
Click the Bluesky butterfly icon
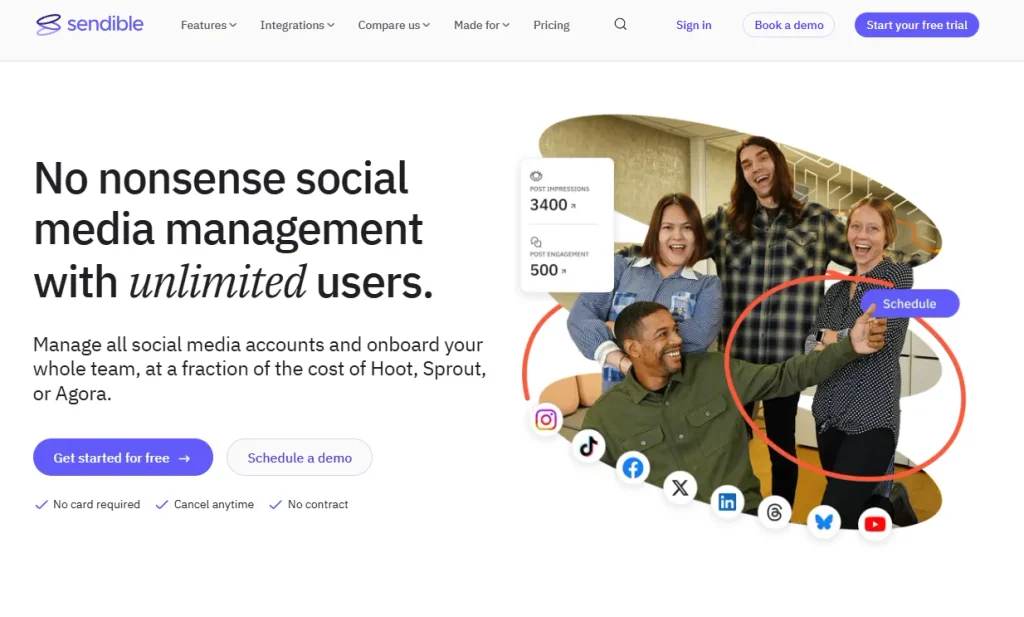pyautogui.click(x=824, y=522)
